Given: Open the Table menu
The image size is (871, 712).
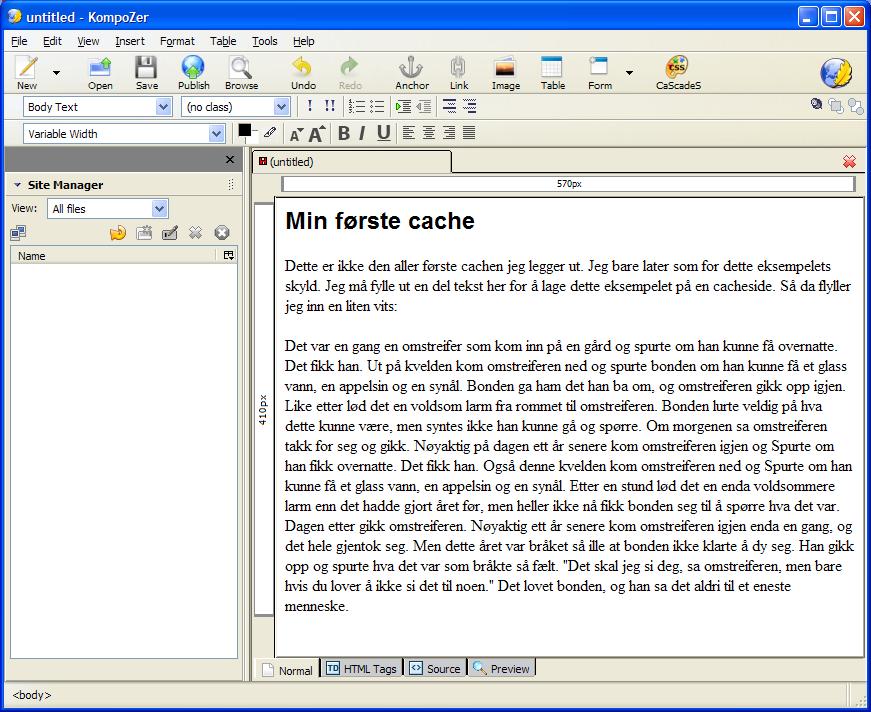Looking at the screenshot, I should pos(223,41).
